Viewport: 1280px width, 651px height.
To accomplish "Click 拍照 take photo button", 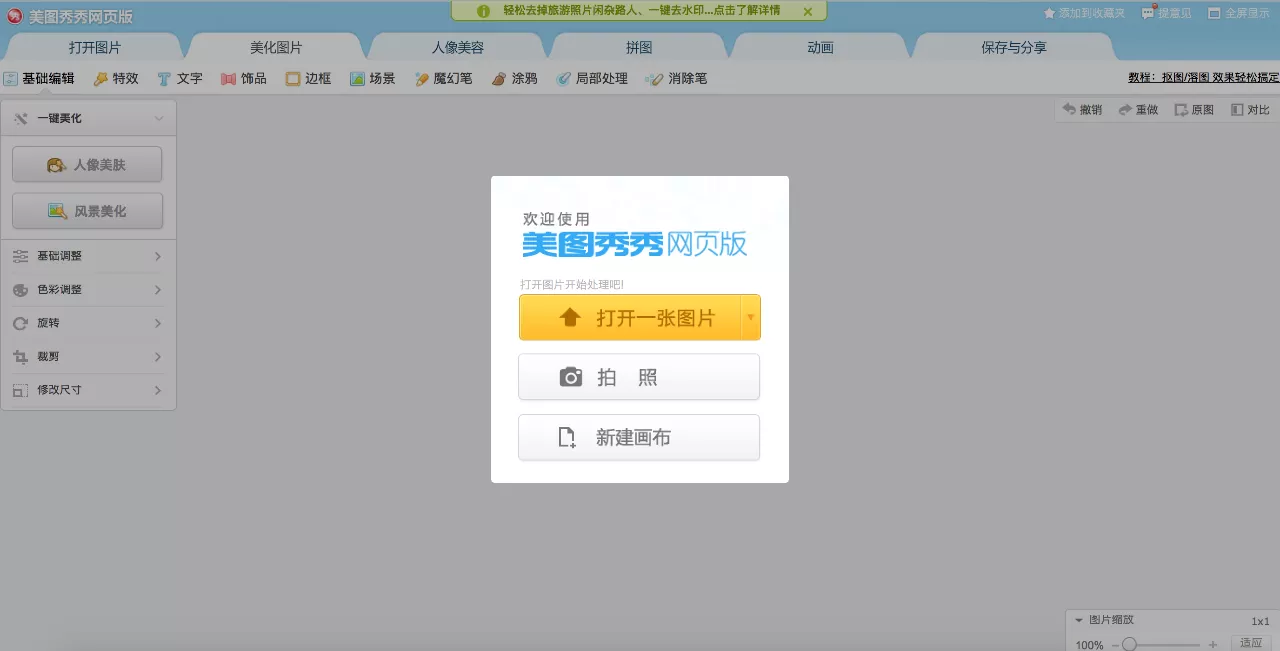I will (639, 377).
